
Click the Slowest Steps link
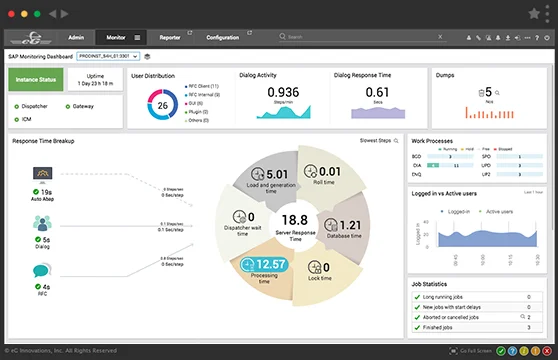(375, 141)
